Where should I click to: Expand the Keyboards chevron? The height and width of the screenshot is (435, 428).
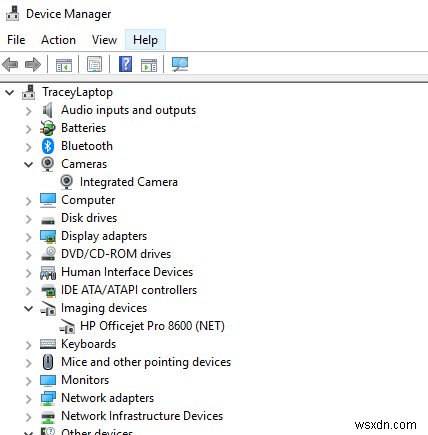[29, 345]
